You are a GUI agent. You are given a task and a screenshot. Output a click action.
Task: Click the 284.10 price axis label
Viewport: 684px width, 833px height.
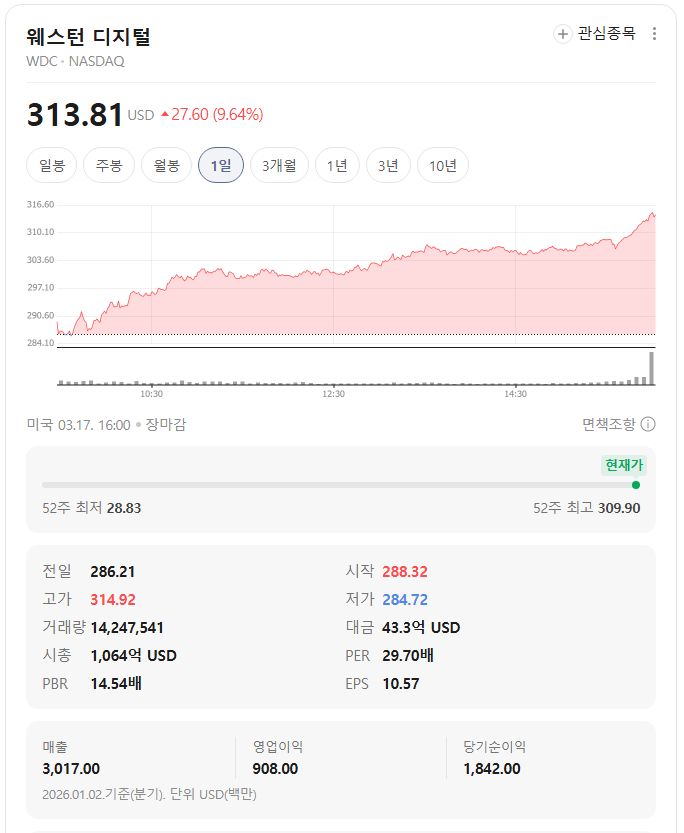(40, 343)
